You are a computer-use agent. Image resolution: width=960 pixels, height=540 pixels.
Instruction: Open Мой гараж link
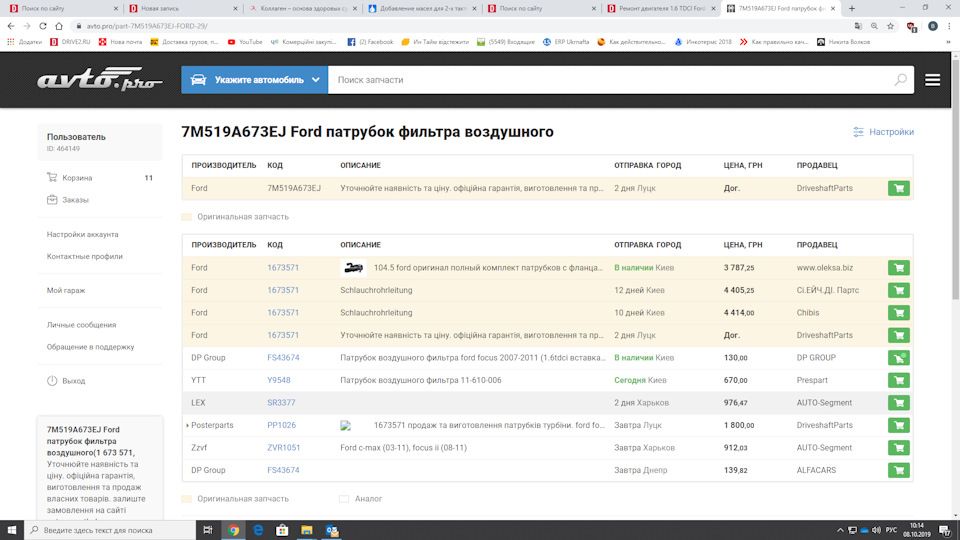pyautogui.click(x=66, y=291)
